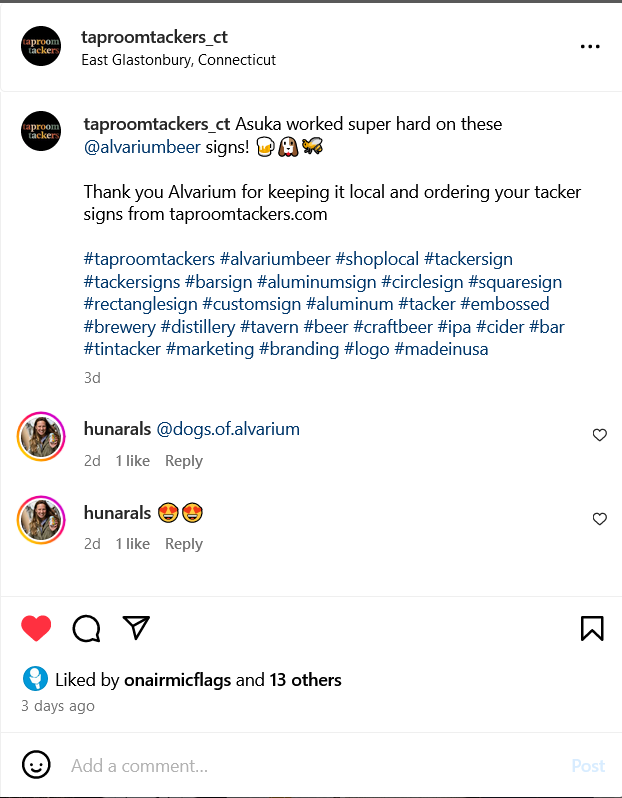This screenshot has height=798, width=622.
Task: Share post via paper plane icon
Action: tap(136, 628)
